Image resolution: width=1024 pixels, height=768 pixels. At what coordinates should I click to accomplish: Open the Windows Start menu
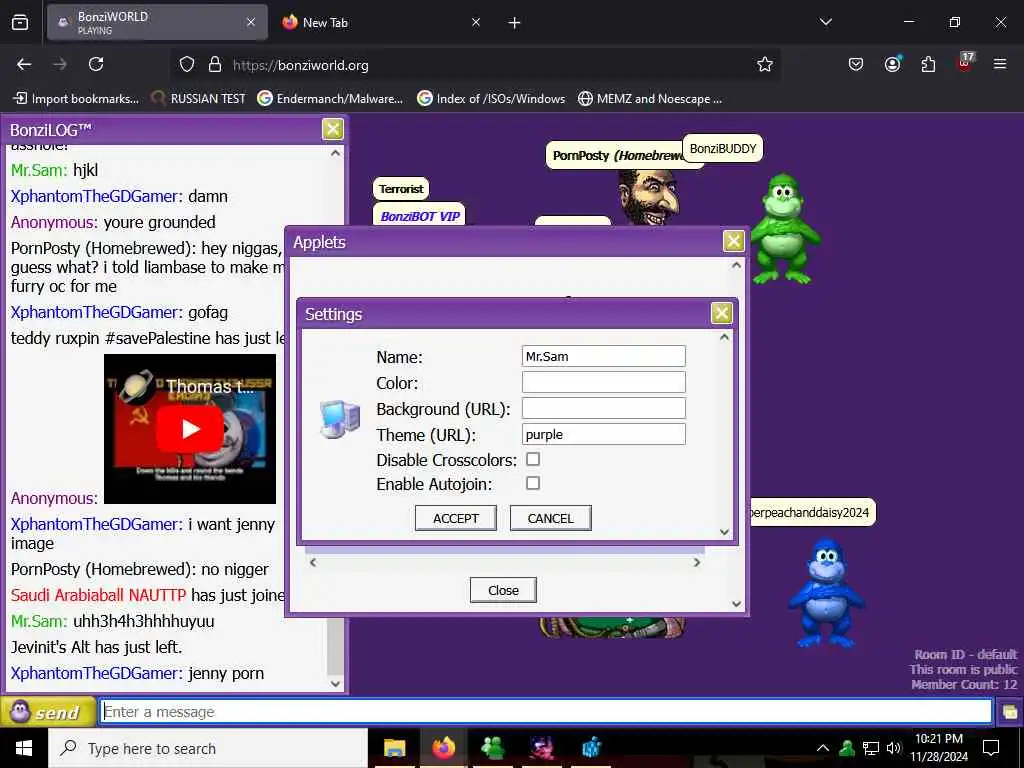(x=24, y=748)
